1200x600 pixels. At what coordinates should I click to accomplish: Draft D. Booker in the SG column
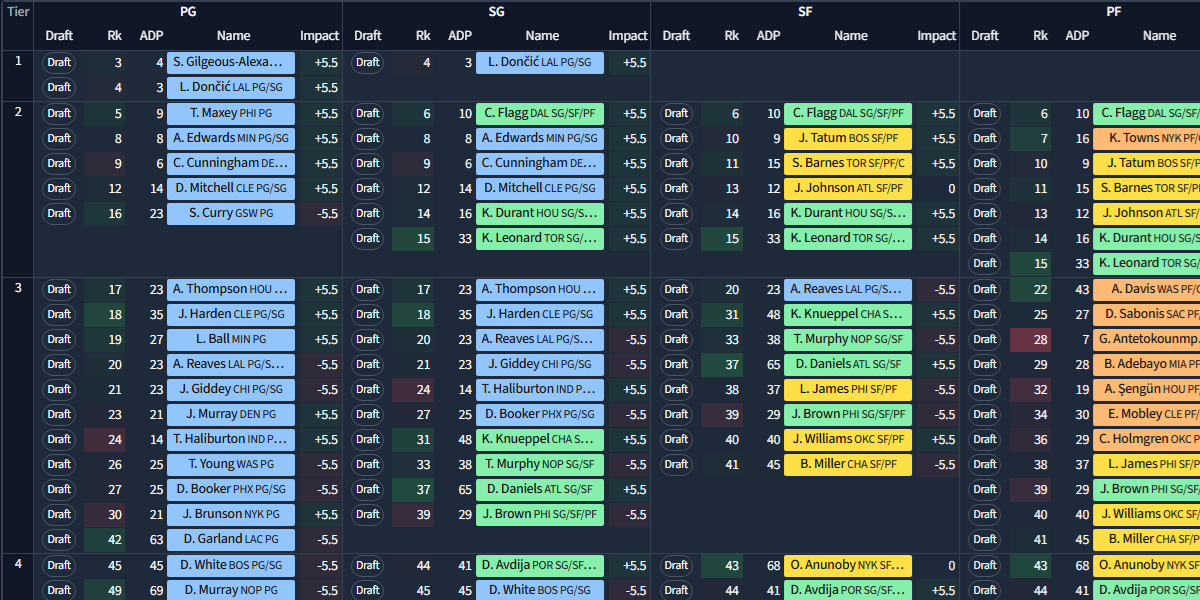coord(367,415)
